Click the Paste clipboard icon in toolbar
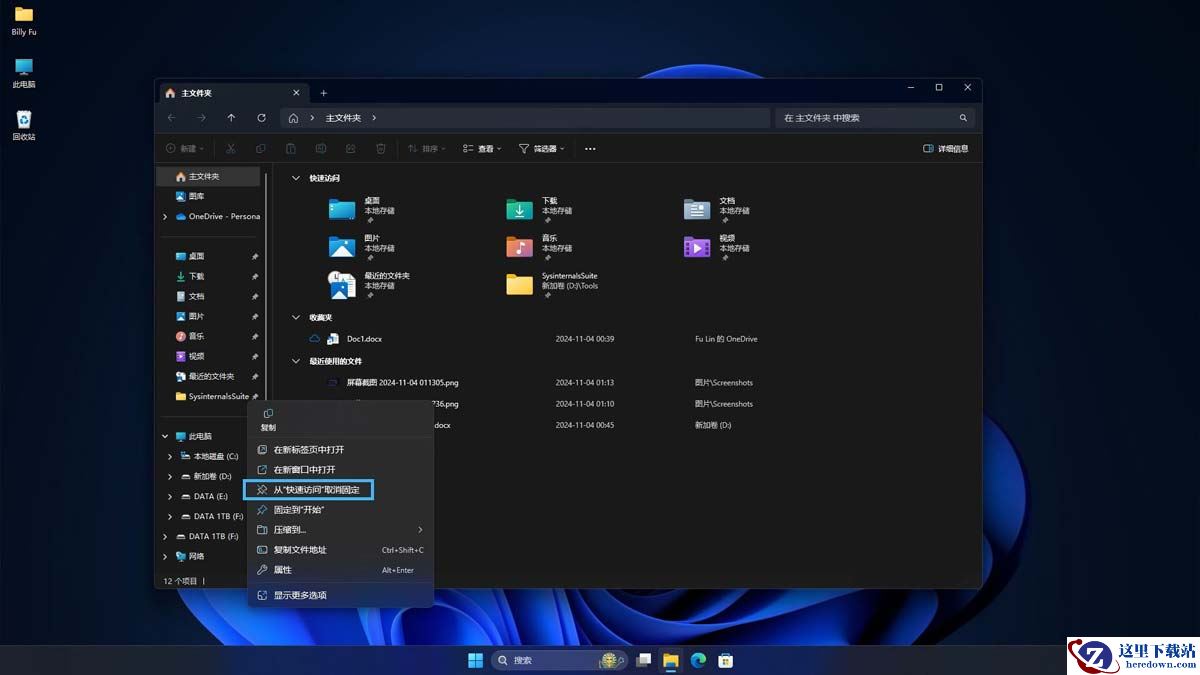The image size is (1200, 675). (x=290, y=149)
